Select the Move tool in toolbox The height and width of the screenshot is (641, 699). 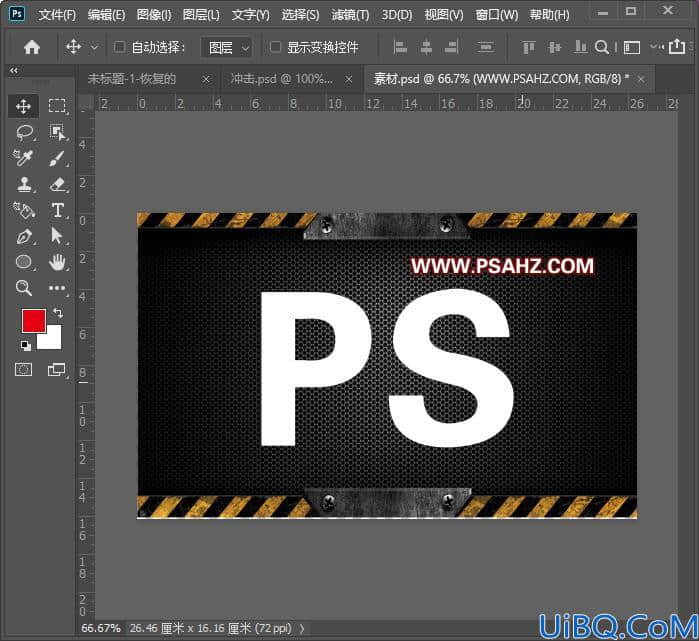tap(23, 106)
